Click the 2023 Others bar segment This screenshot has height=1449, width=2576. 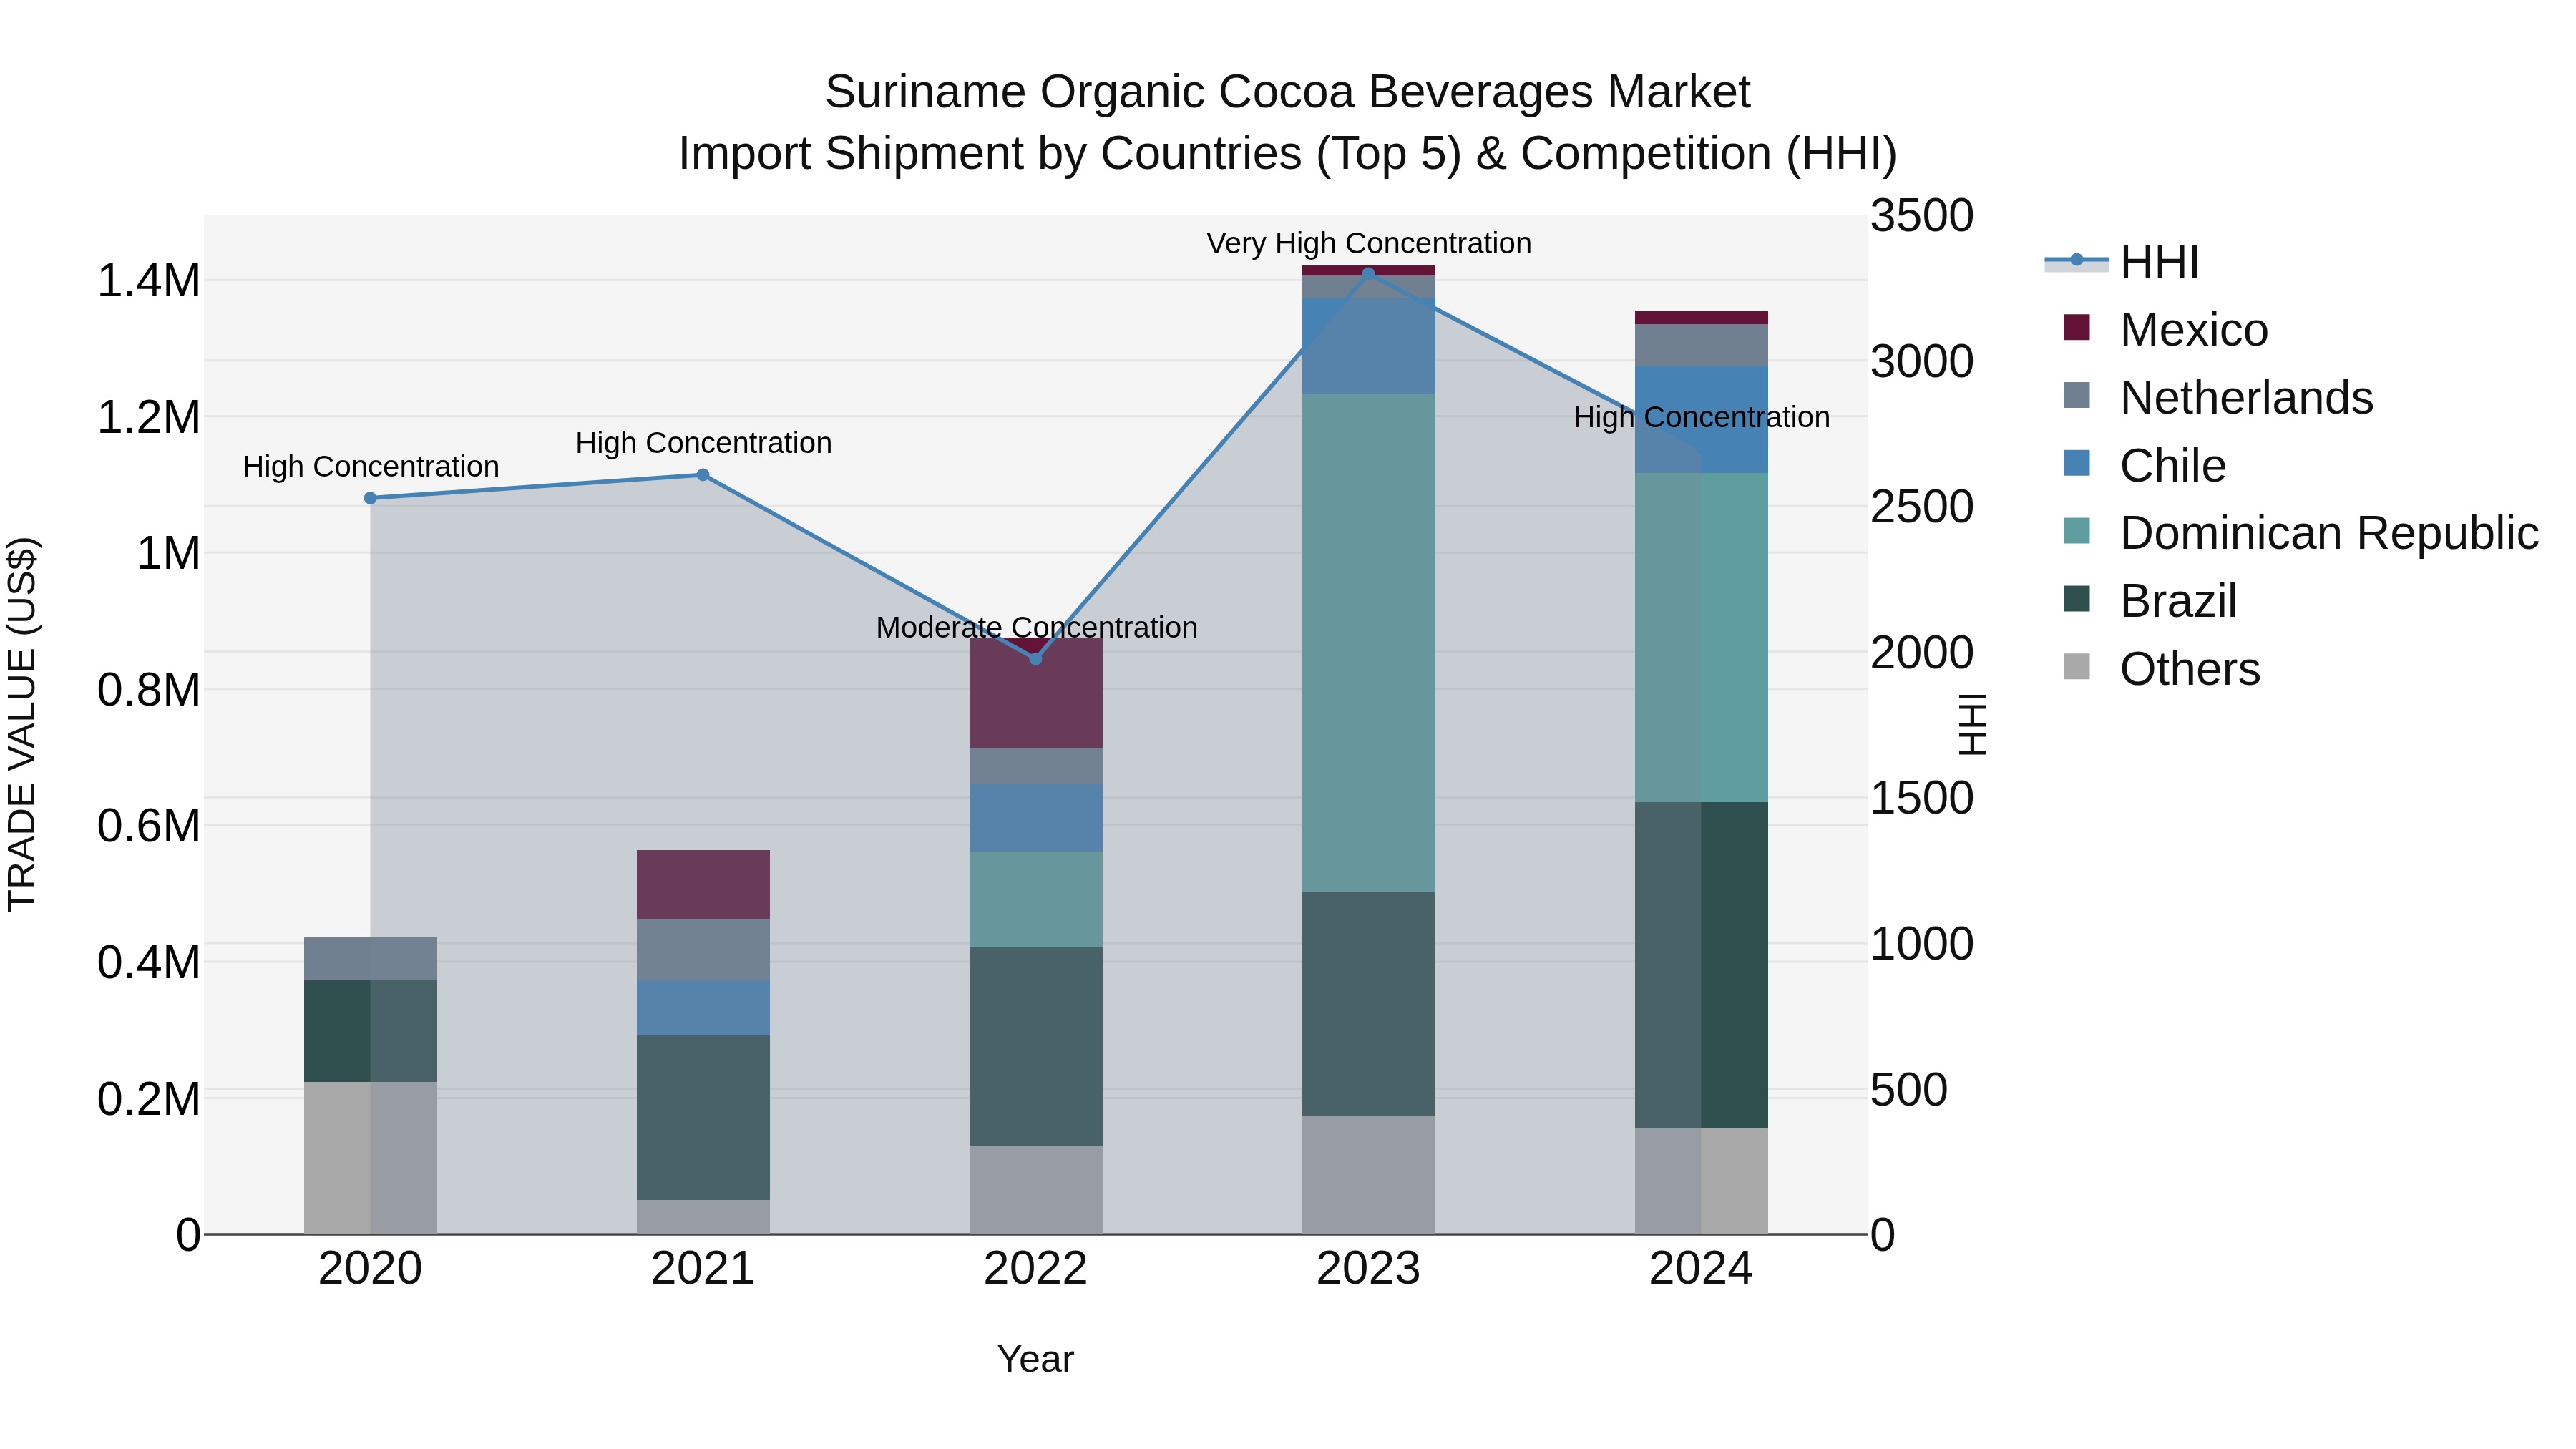[1369, 1175]
